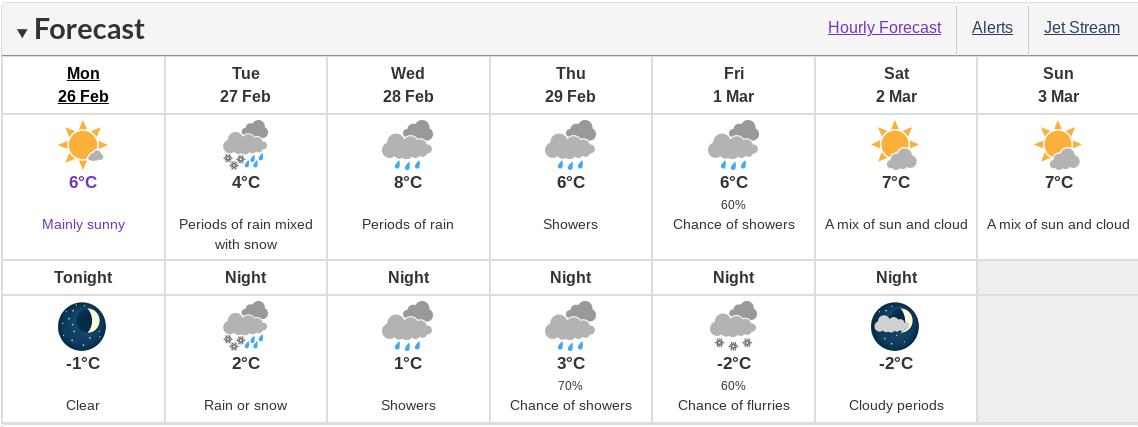Open the Jet Stream link
This screenshot has width=1138, height=427.
click(1081, 28)
